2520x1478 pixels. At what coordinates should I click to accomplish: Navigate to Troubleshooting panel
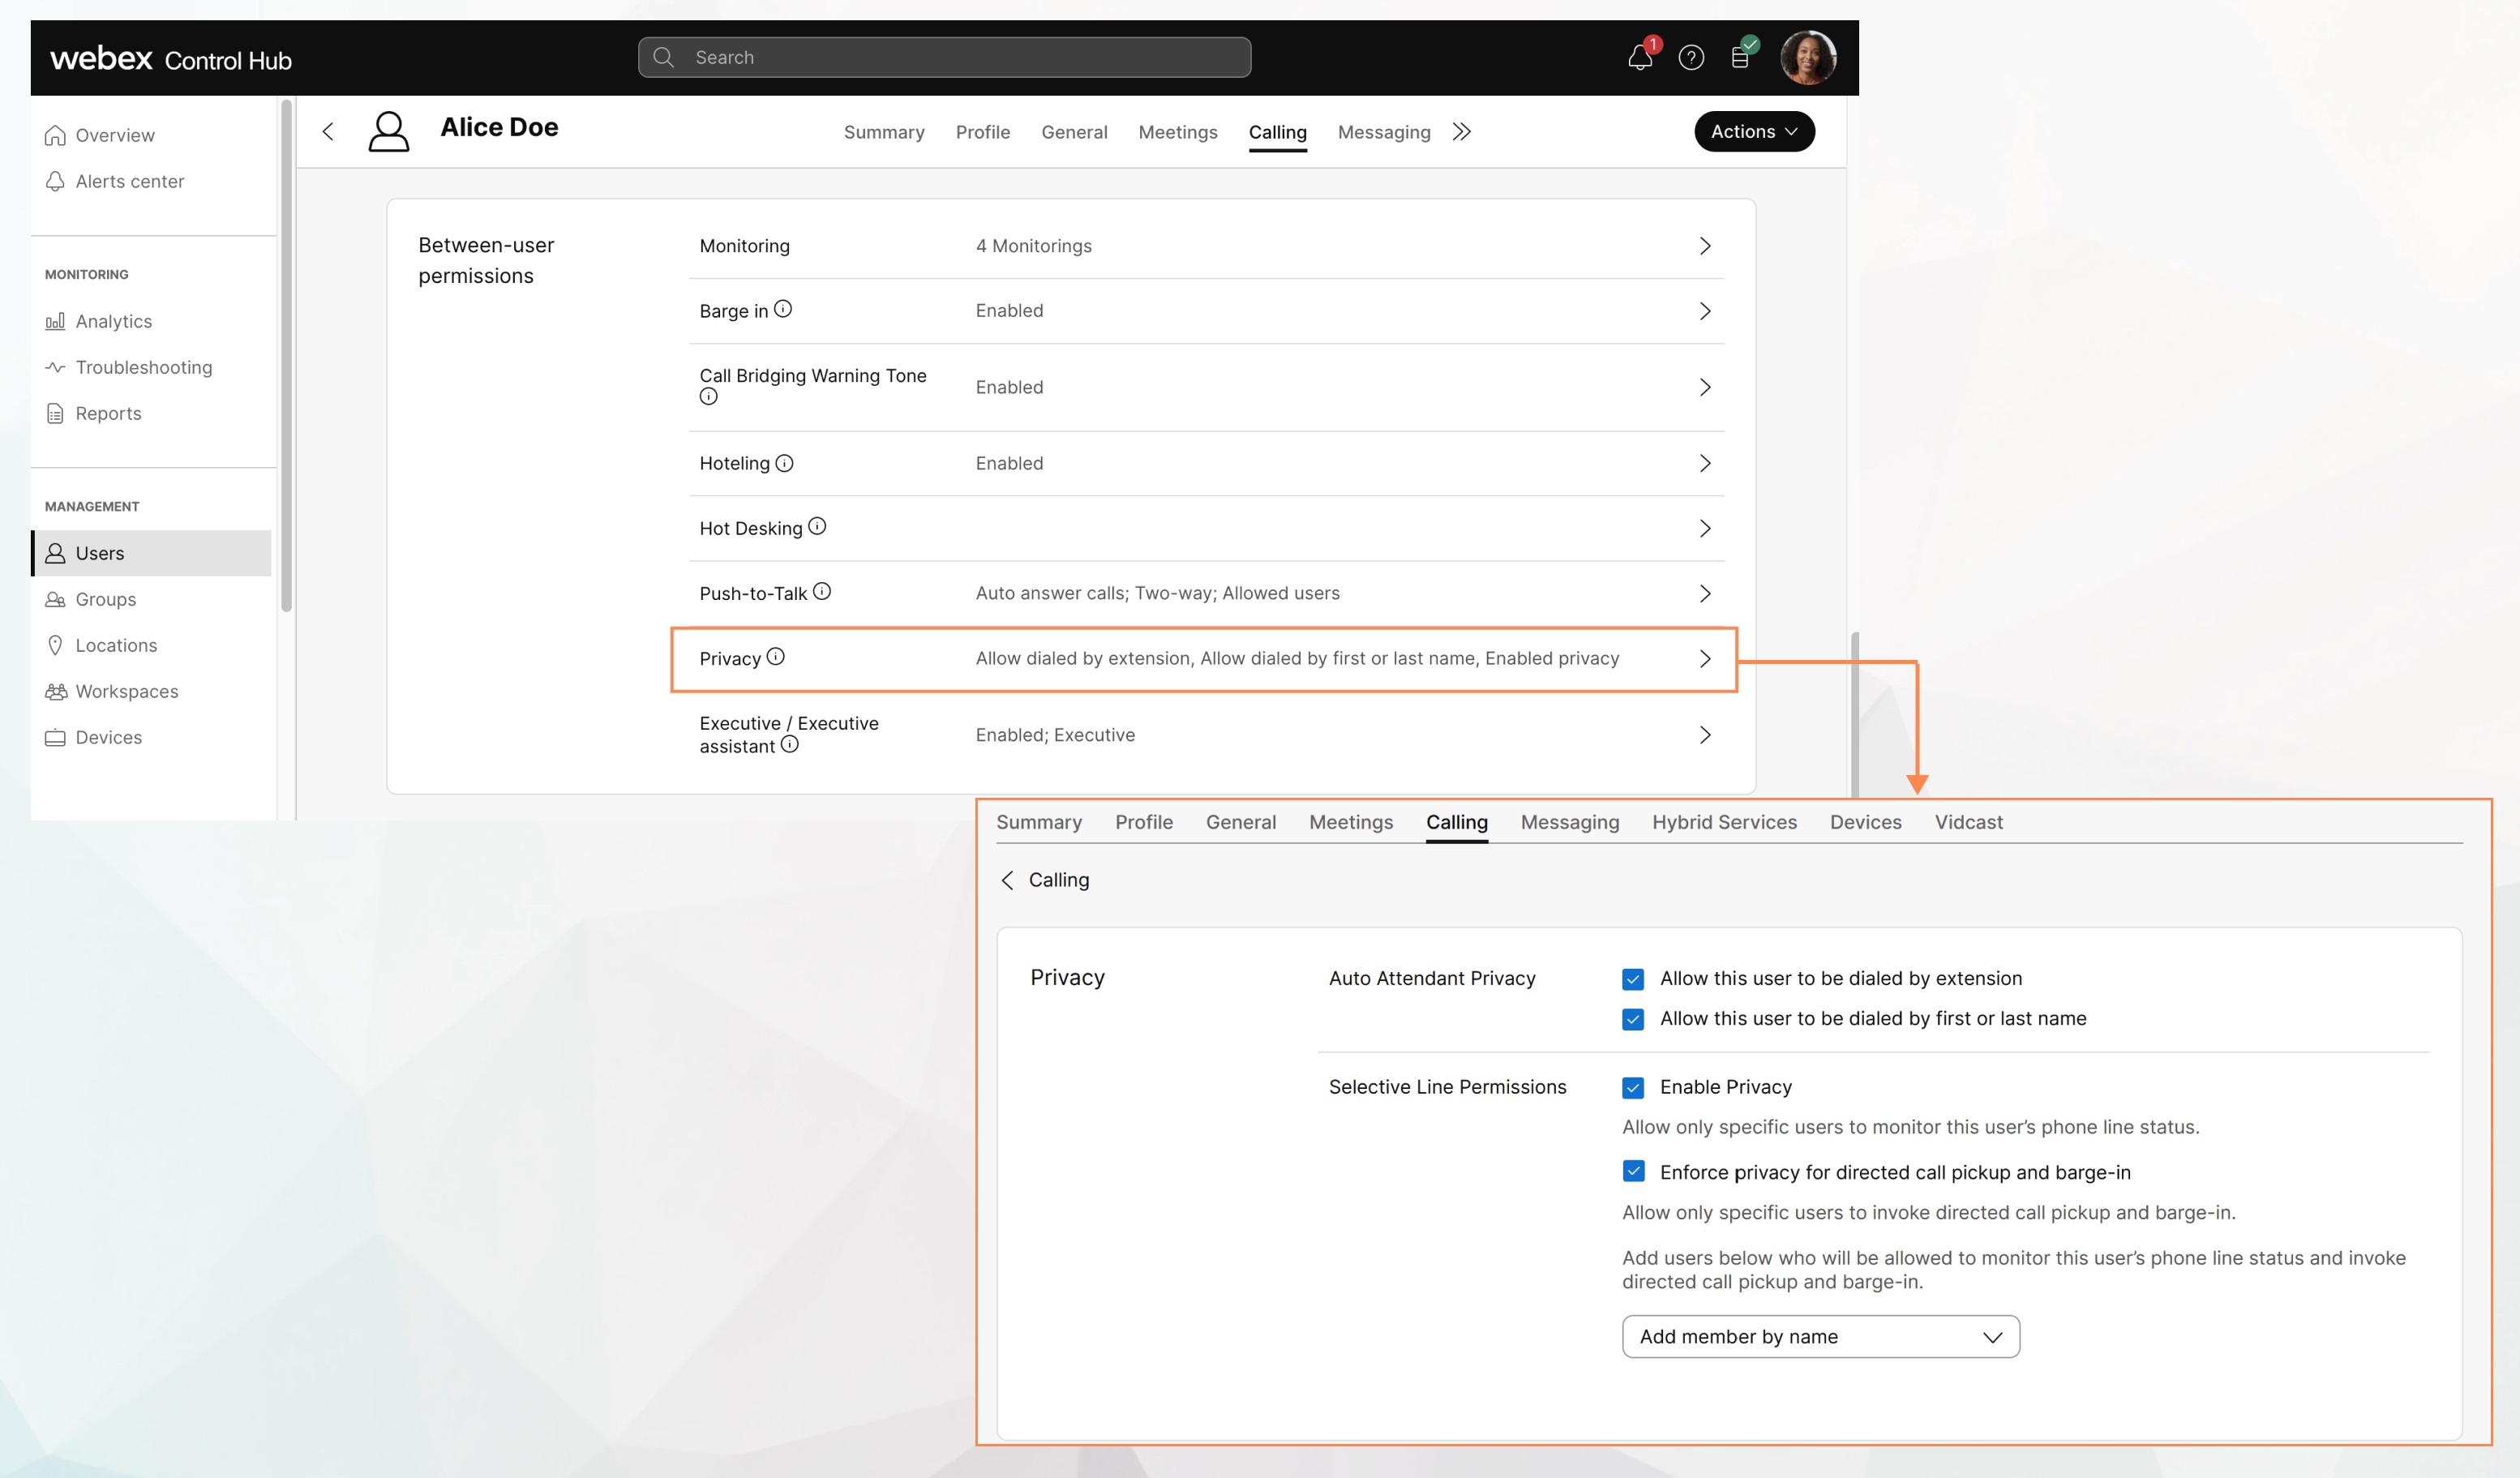coord(143,366)
